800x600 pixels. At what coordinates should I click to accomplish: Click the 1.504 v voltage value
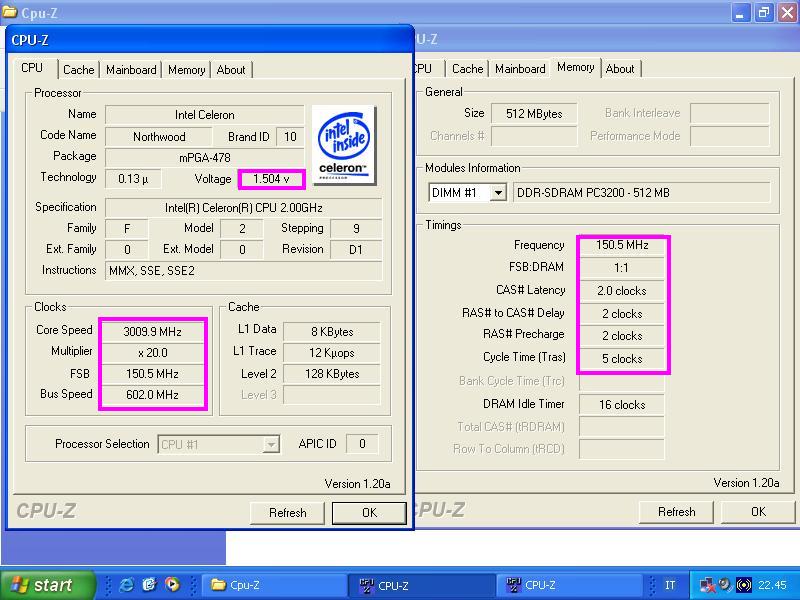[x=271, y=179]
